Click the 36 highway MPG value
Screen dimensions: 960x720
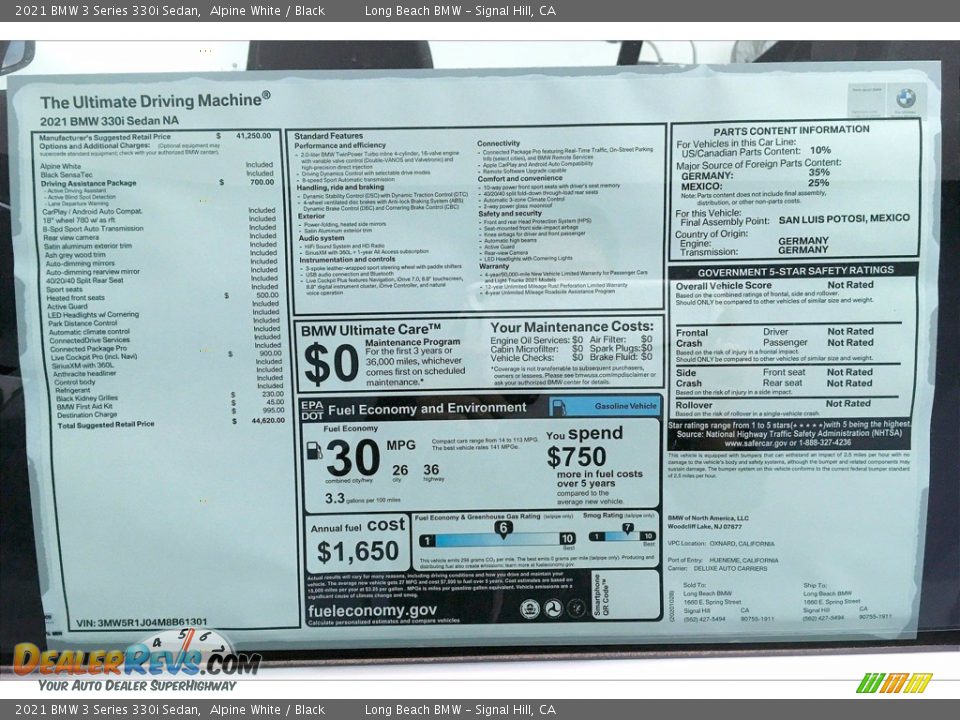coord(431,470)
